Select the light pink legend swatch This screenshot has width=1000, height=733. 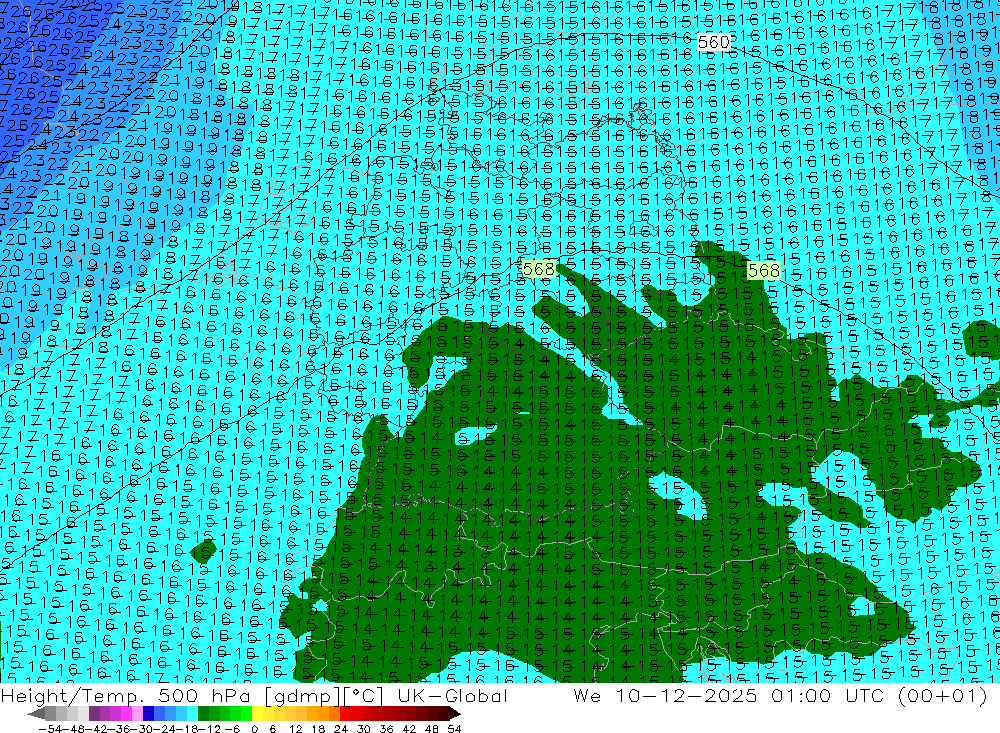click(137, 714)
